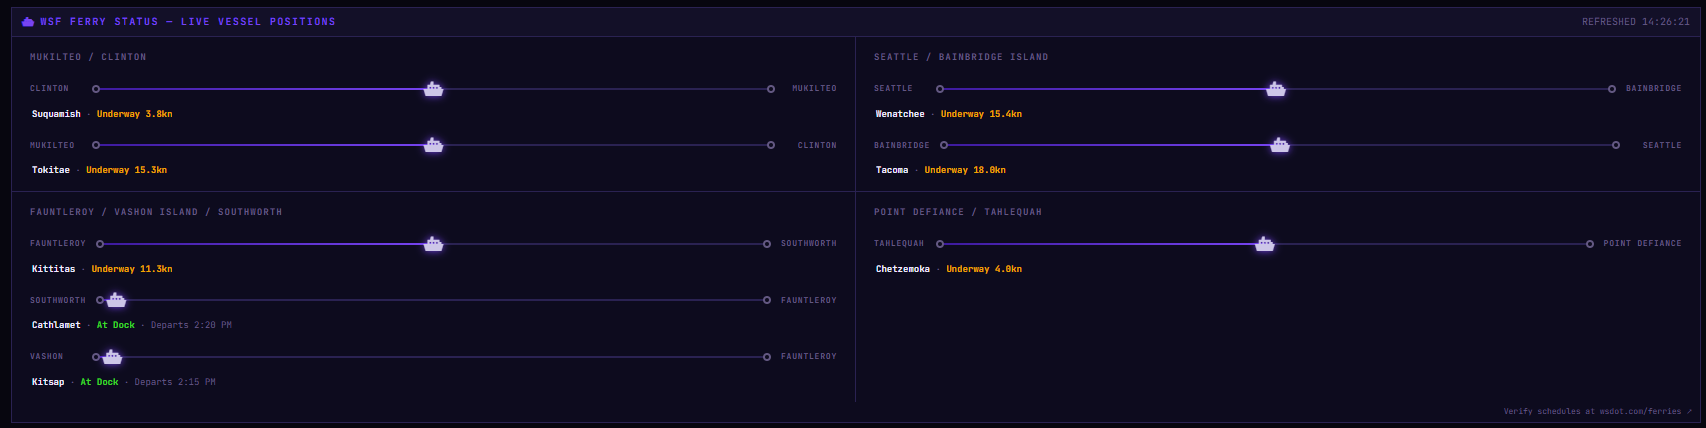Click the Cathlamet vessel name
The height and width of the screenshot is (428, 1706).
(56, 325)
